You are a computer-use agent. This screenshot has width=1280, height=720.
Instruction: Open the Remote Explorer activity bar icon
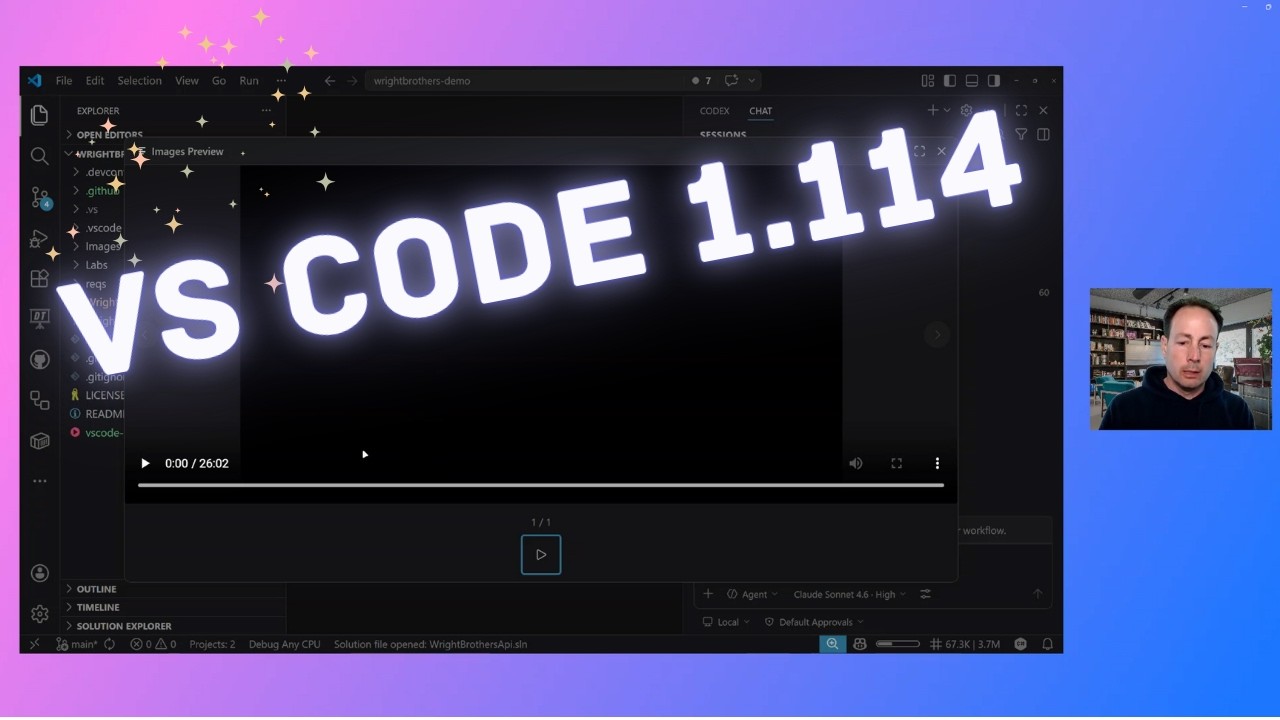pyautogui.click(x=39, y=400)
